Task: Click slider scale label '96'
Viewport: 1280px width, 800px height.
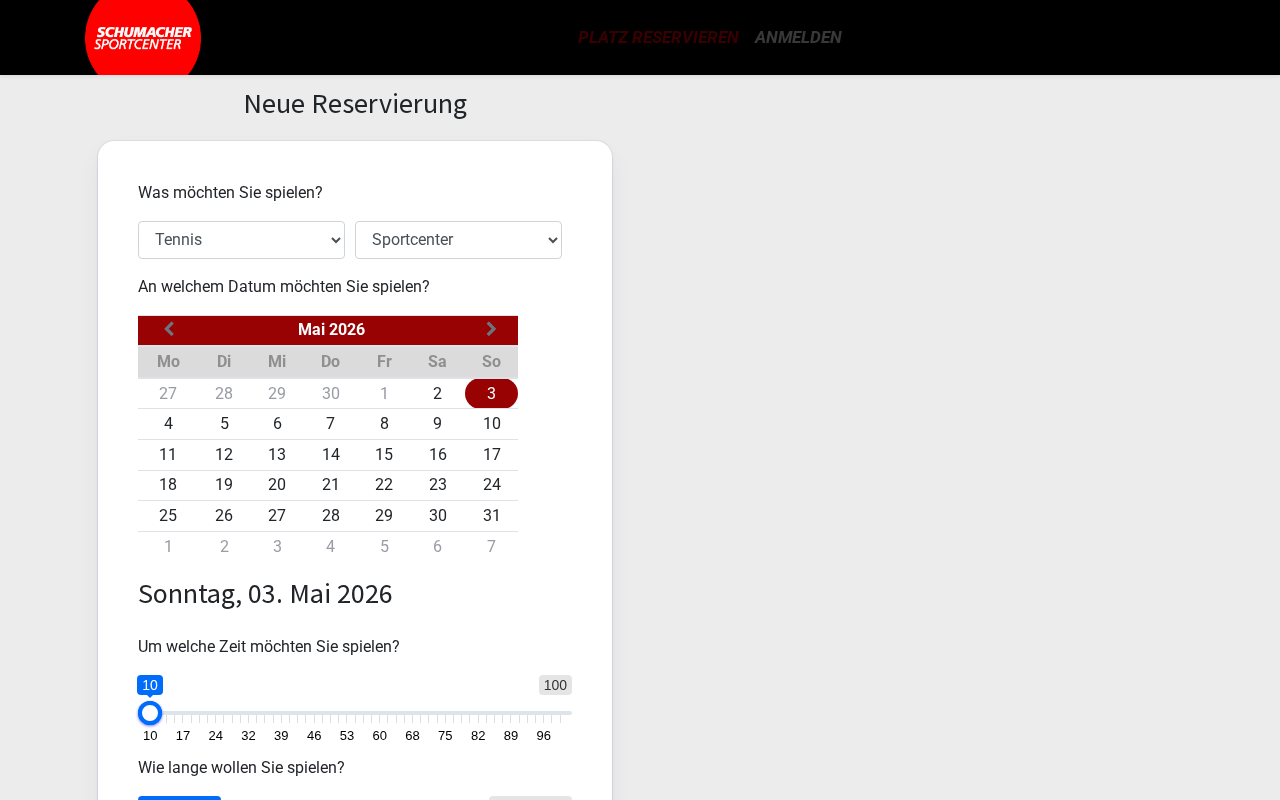Action: pos(543,736)
